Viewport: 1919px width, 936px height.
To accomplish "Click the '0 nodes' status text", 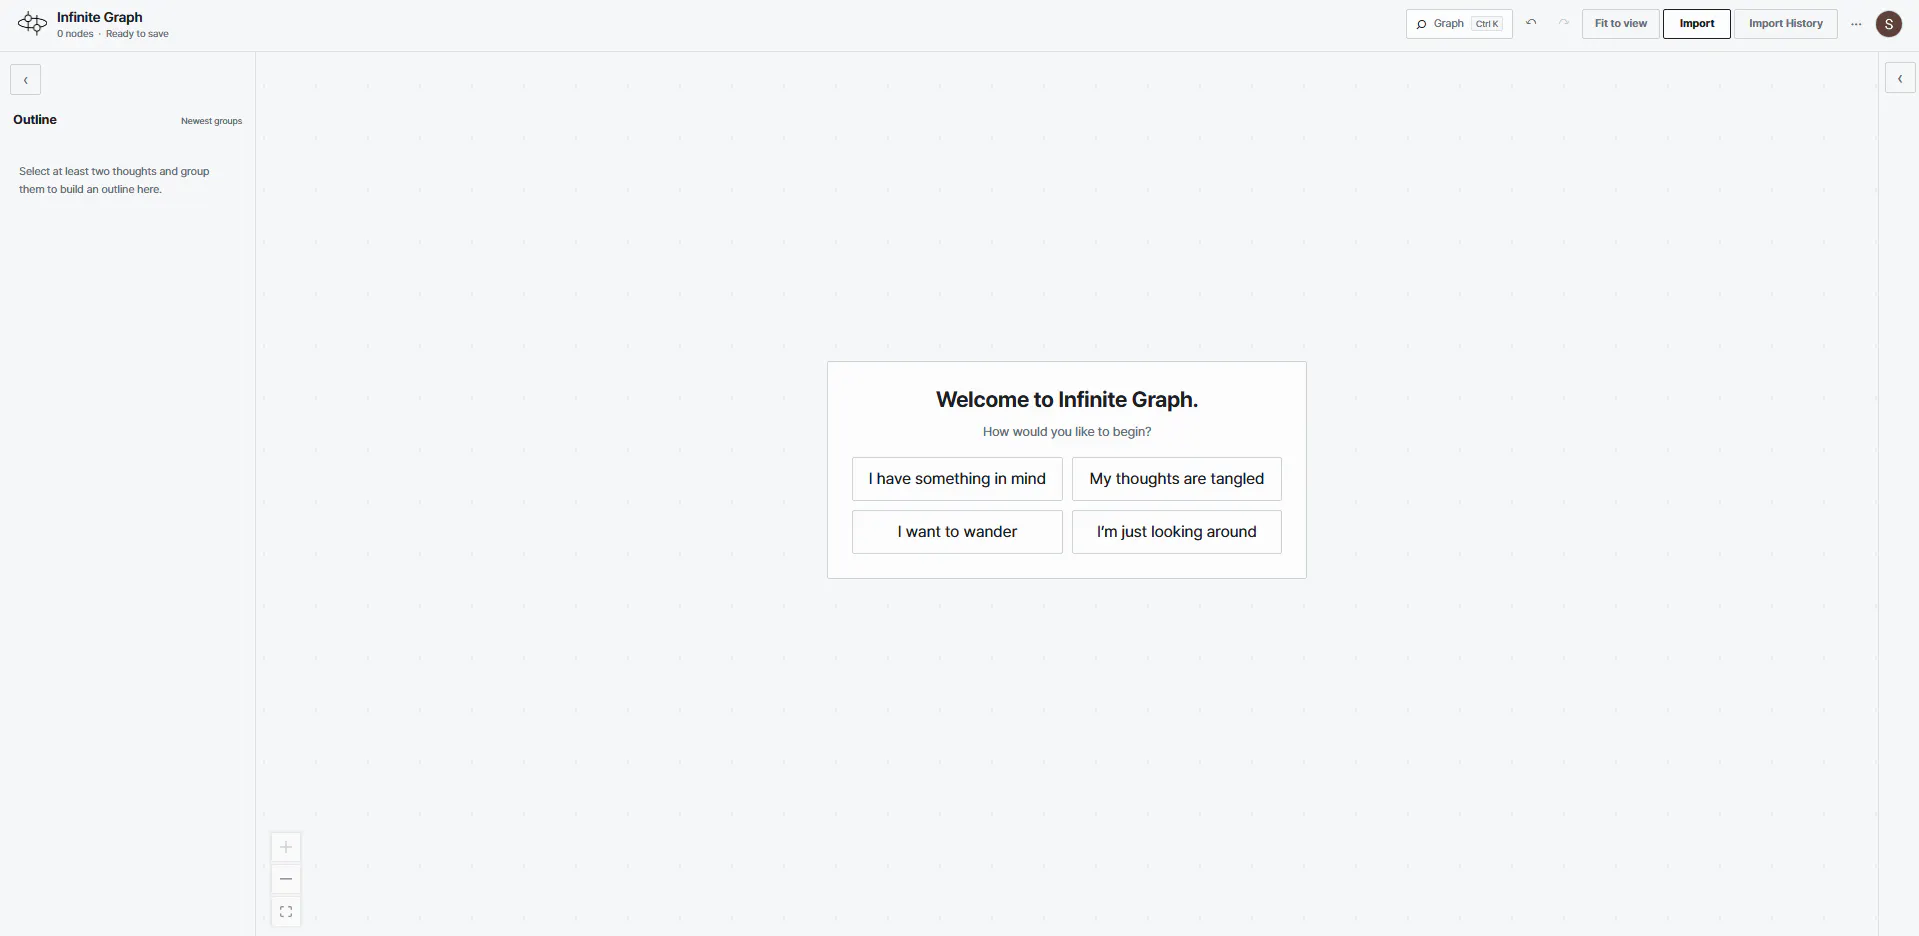I will click(x=75, y=34).
